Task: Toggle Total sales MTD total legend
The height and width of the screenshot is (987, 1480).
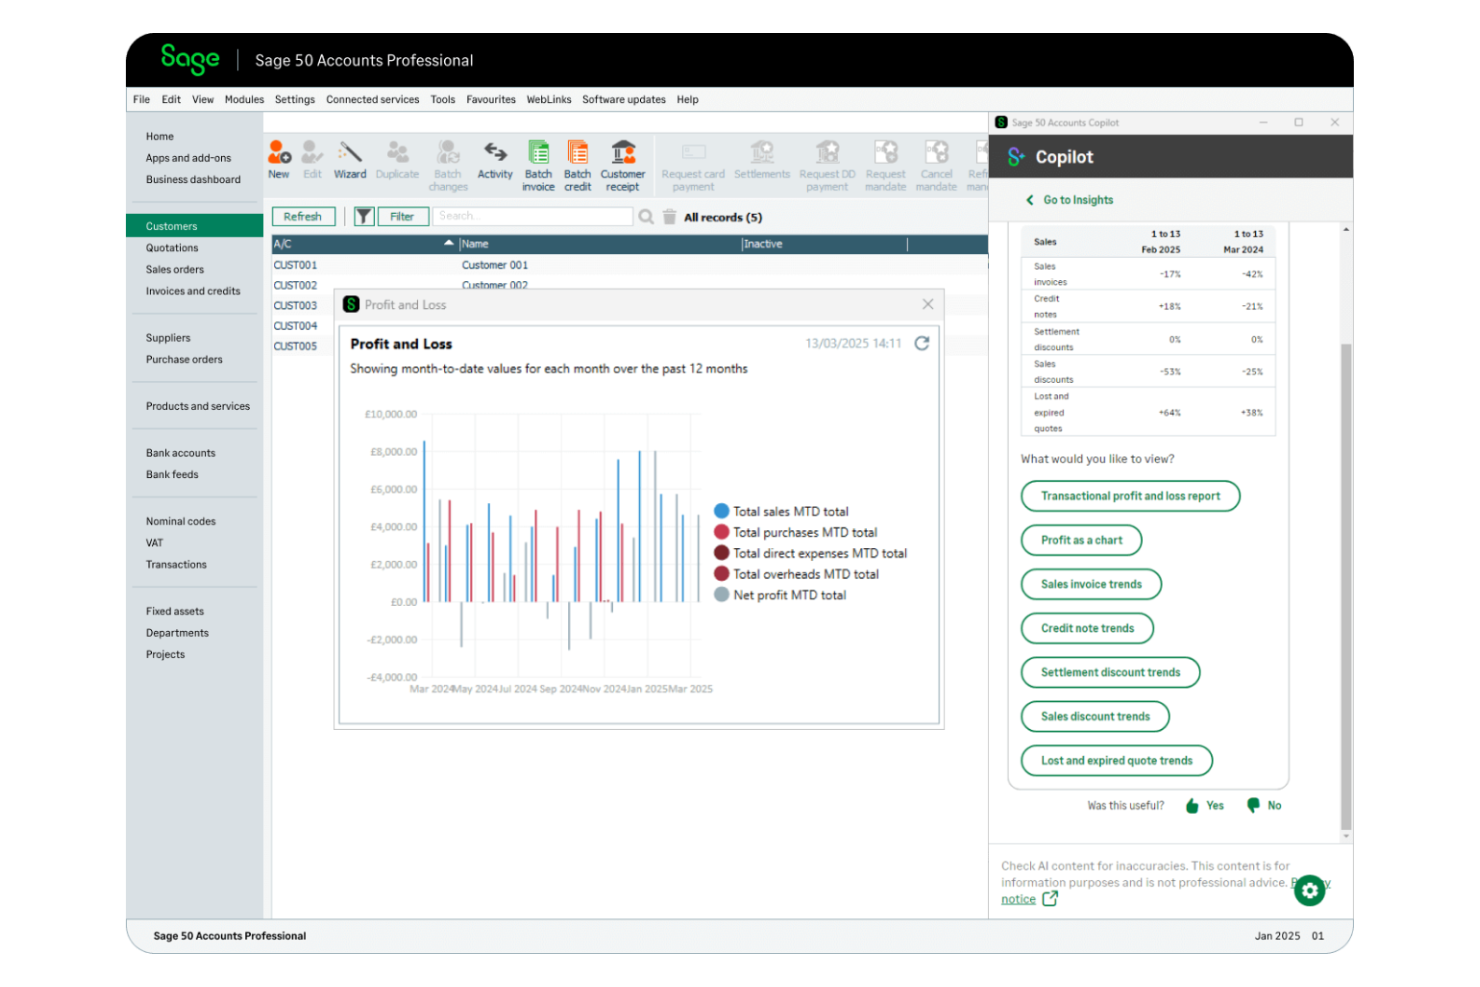Action: click(781, 511)
